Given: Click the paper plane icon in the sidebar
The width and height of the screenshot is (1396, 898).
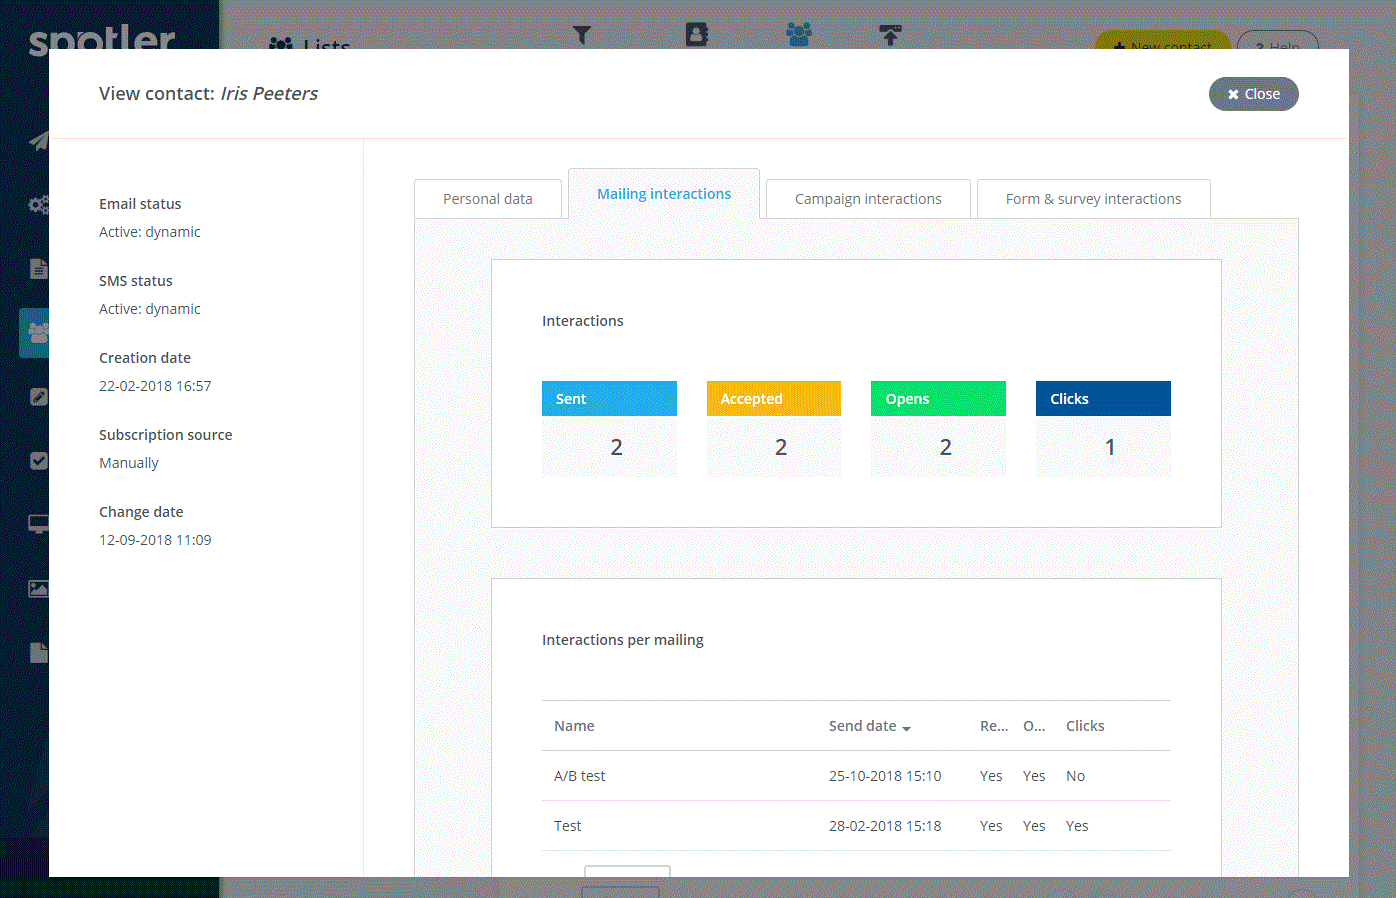Looking at the screenshot, I should click(38, 141).
